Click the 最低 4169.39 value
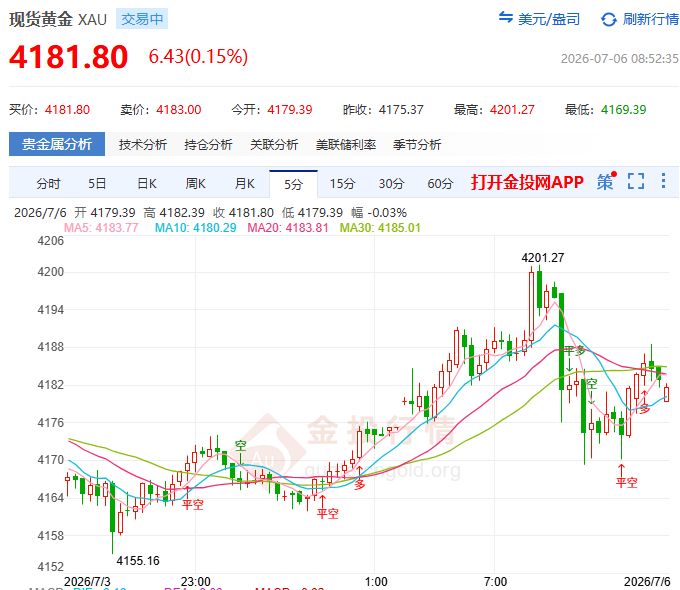This screenshot has width=680, height=590. pyautogui.click(x=624, y=110)
